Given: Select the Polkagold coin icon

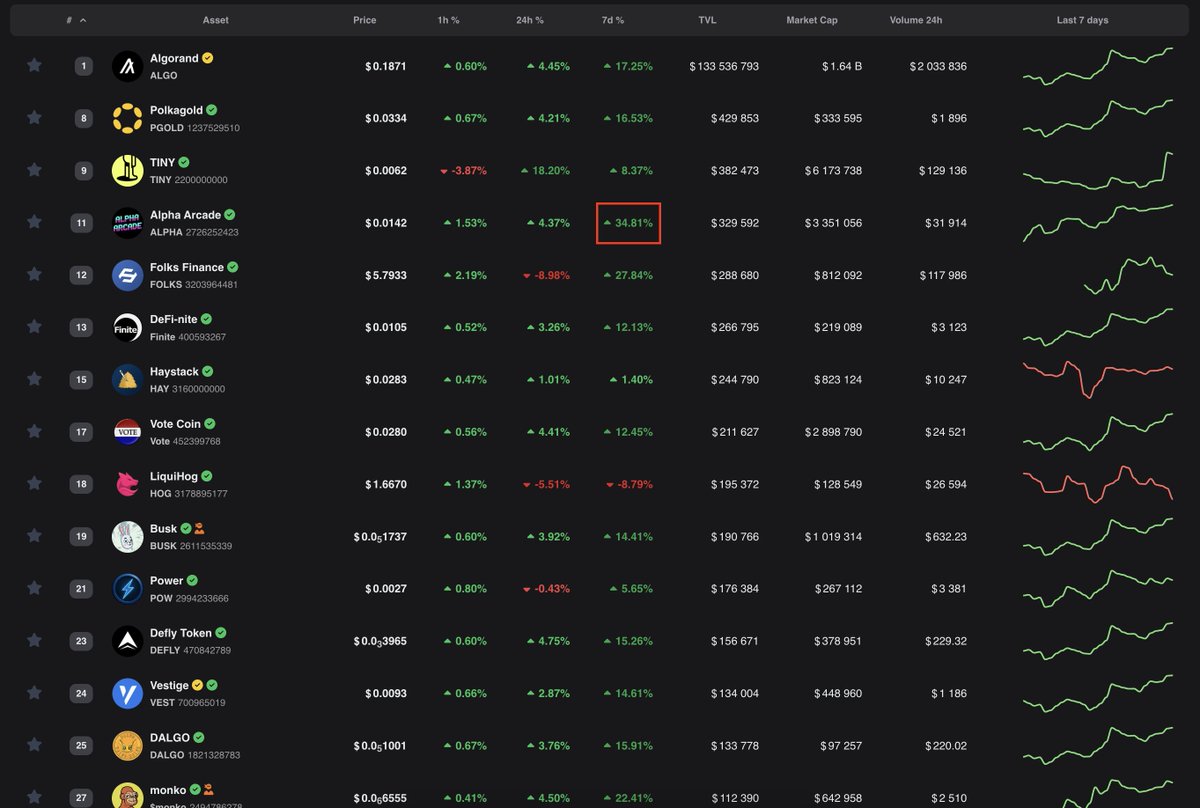Looking at the screenshot, I should click(127, 118).
